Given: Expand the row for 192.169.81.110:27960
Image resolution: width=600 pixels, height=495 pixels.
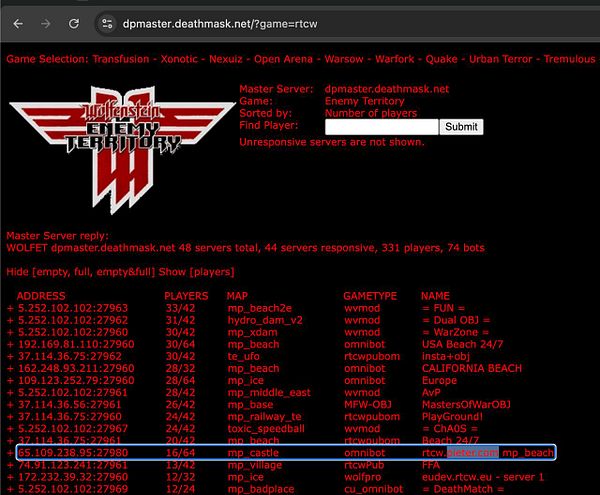Looking at the screenshot, I should 10,344.
